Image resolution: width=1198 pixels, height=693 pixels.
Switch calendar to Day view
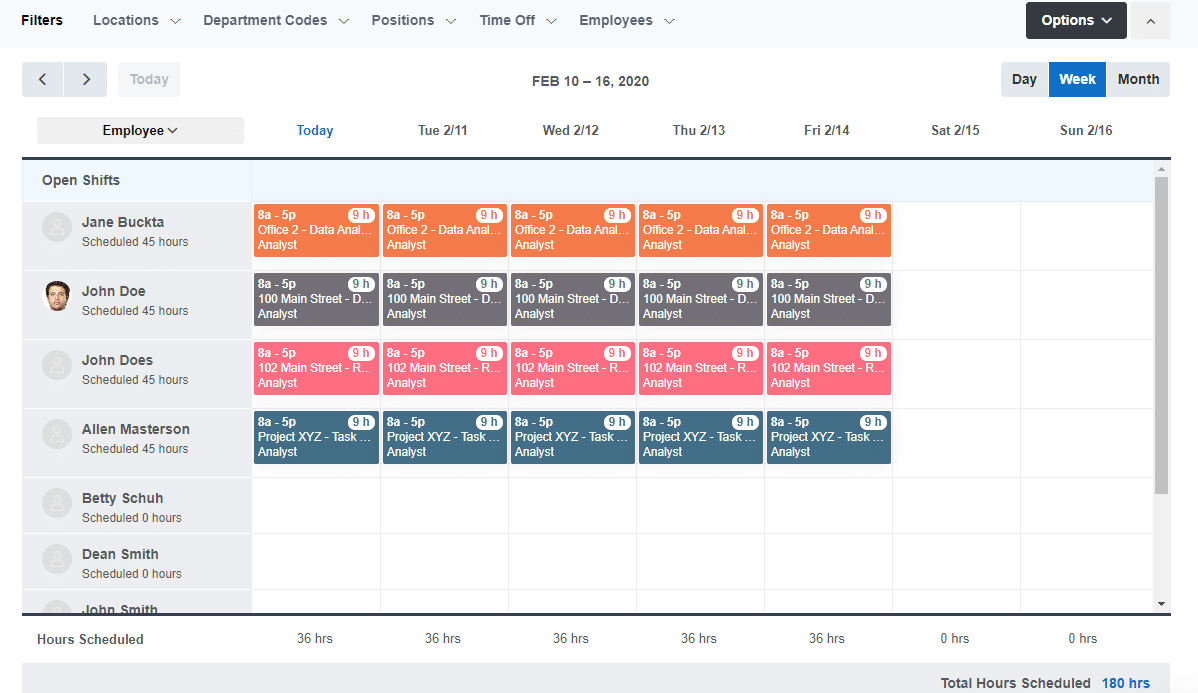[x=1024, y=80]
